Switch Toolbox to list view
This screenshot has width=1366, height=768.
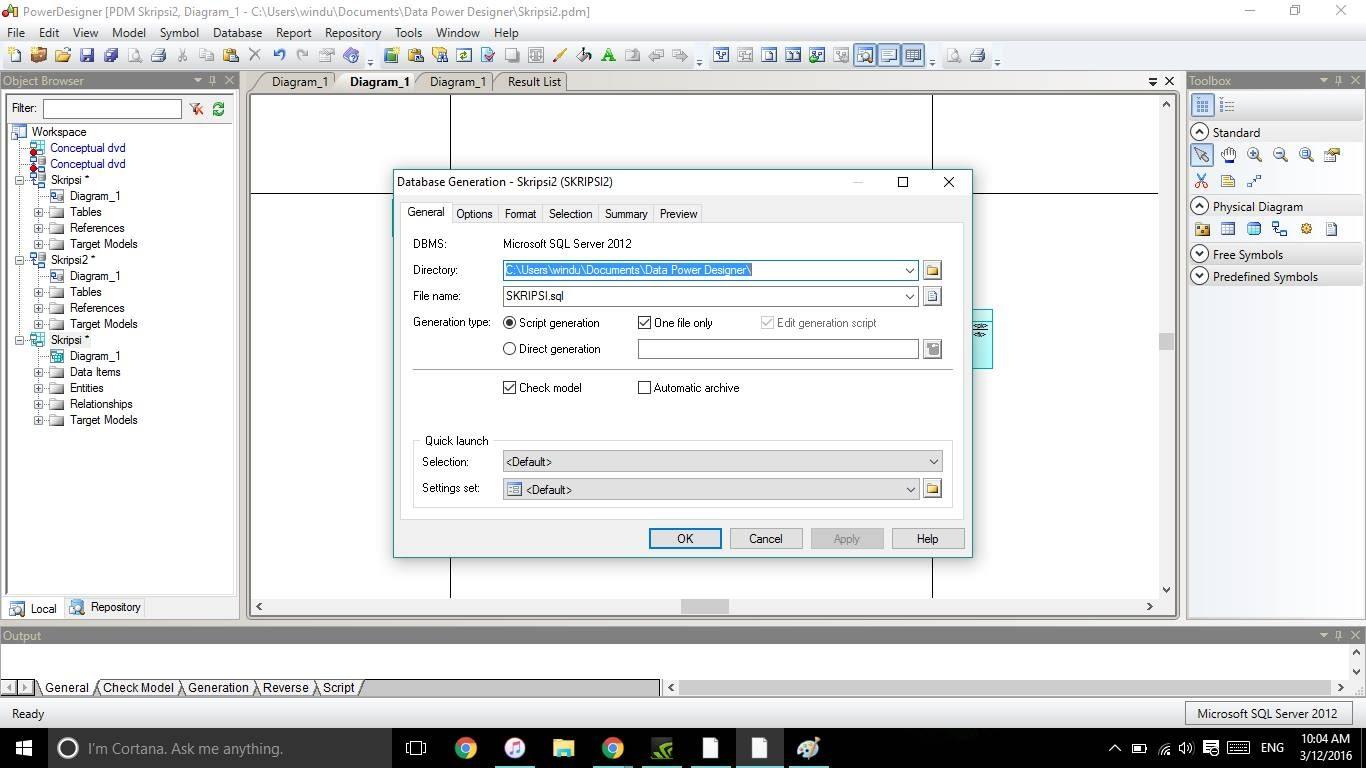pos(1227,105)
